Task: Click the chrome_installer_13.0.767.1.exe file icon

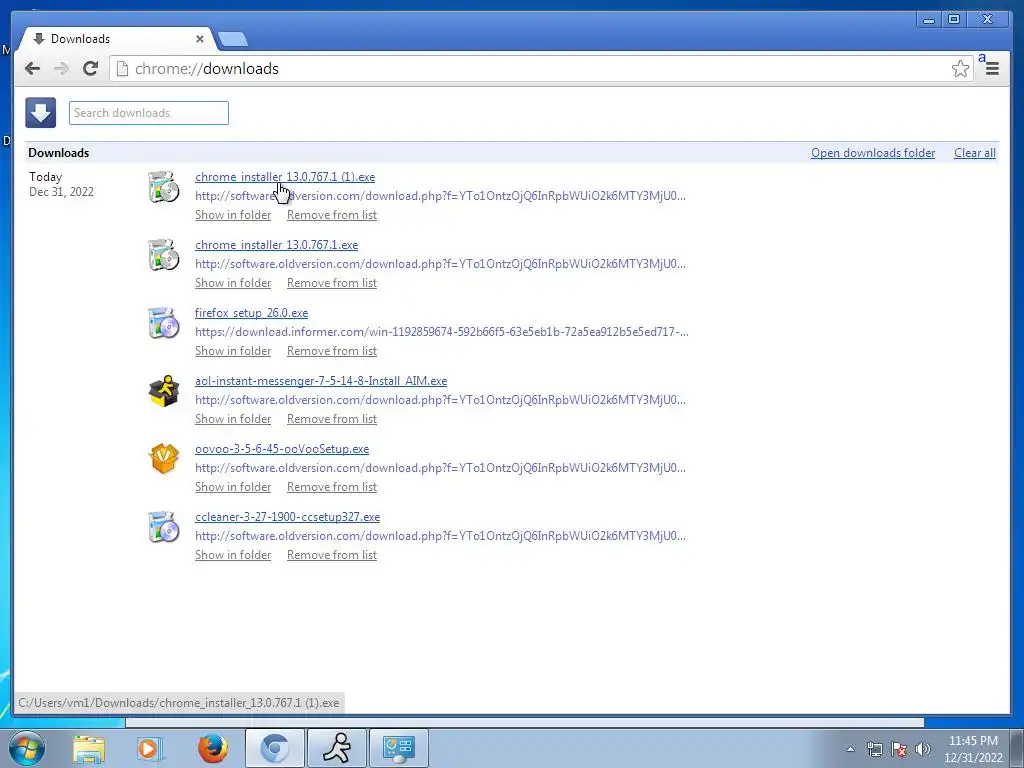Action: pos(163,255)
